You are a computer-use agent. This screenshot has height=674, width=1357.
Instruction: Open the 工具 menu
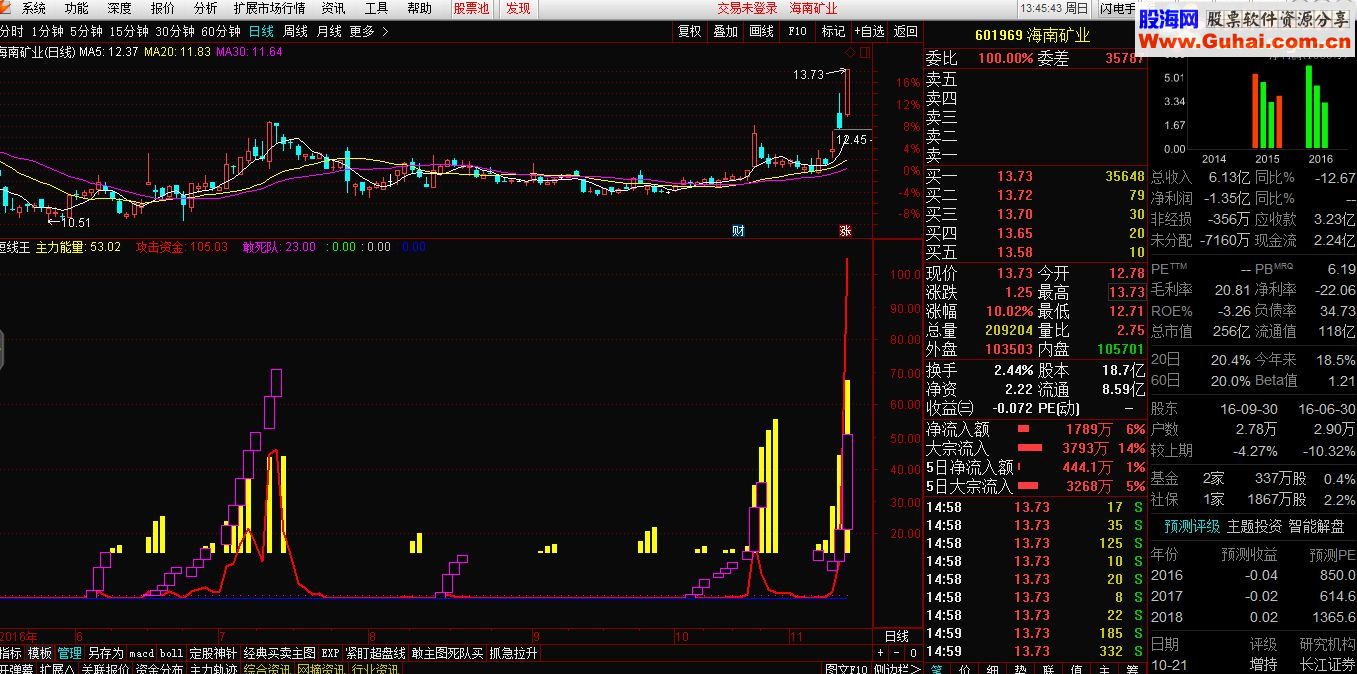tap(376, 8)
